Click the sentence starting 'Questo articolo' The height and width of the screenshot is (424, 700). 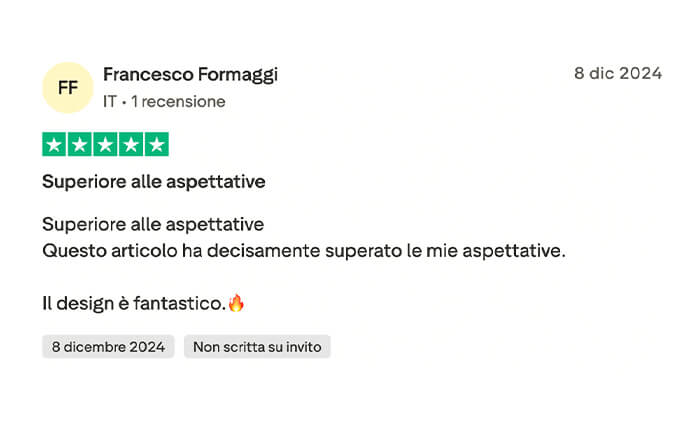coord(304,250)
